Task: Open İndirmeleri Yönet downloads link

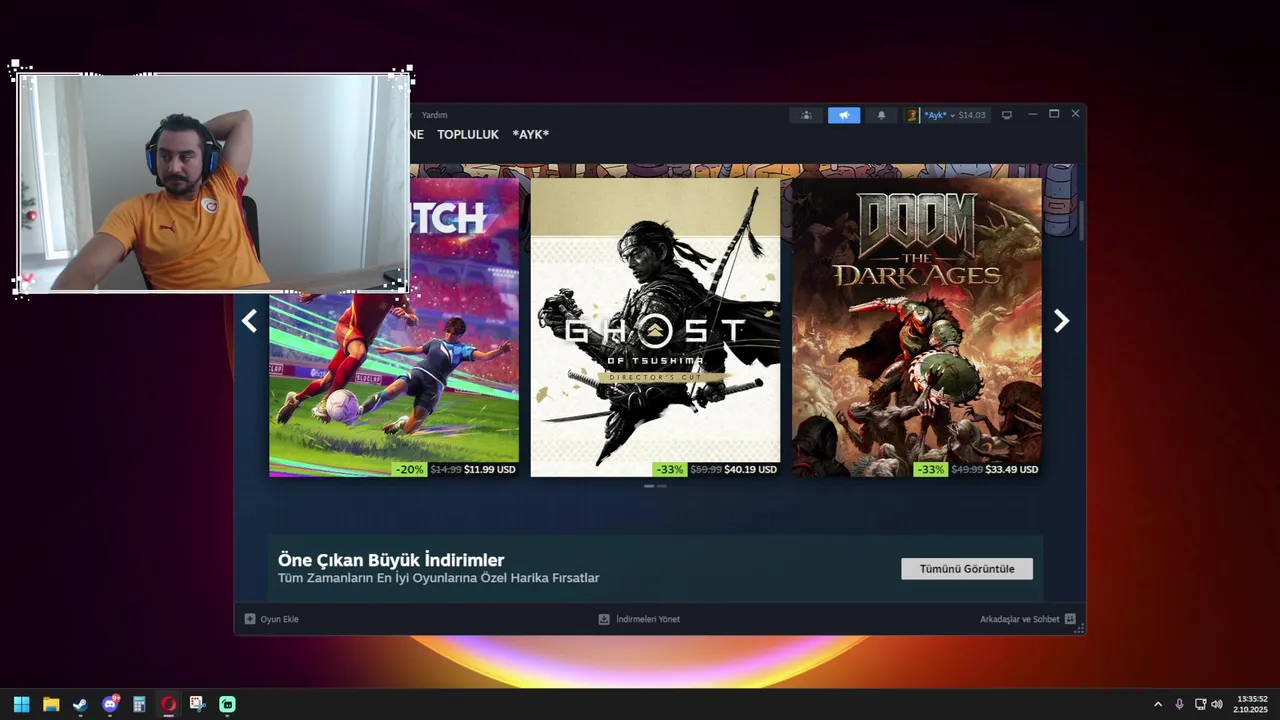Action: [648, 619]
